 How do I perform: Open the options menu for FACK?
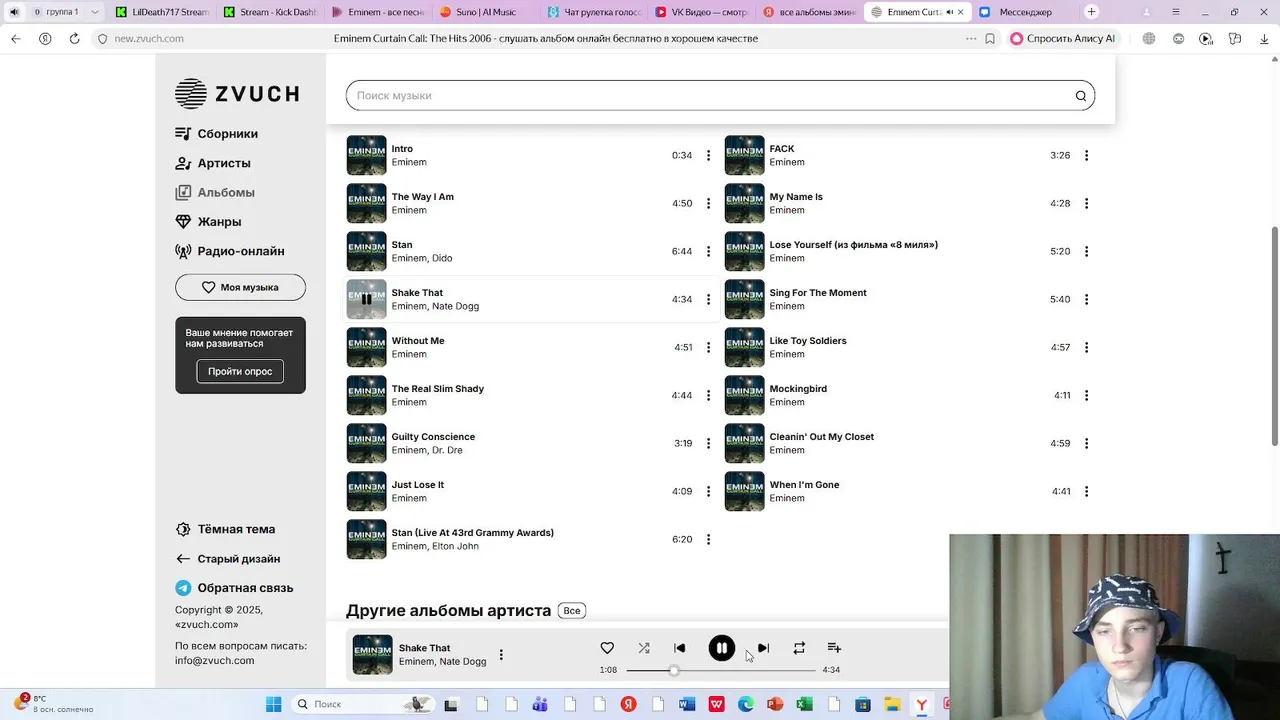[1086, 155]
